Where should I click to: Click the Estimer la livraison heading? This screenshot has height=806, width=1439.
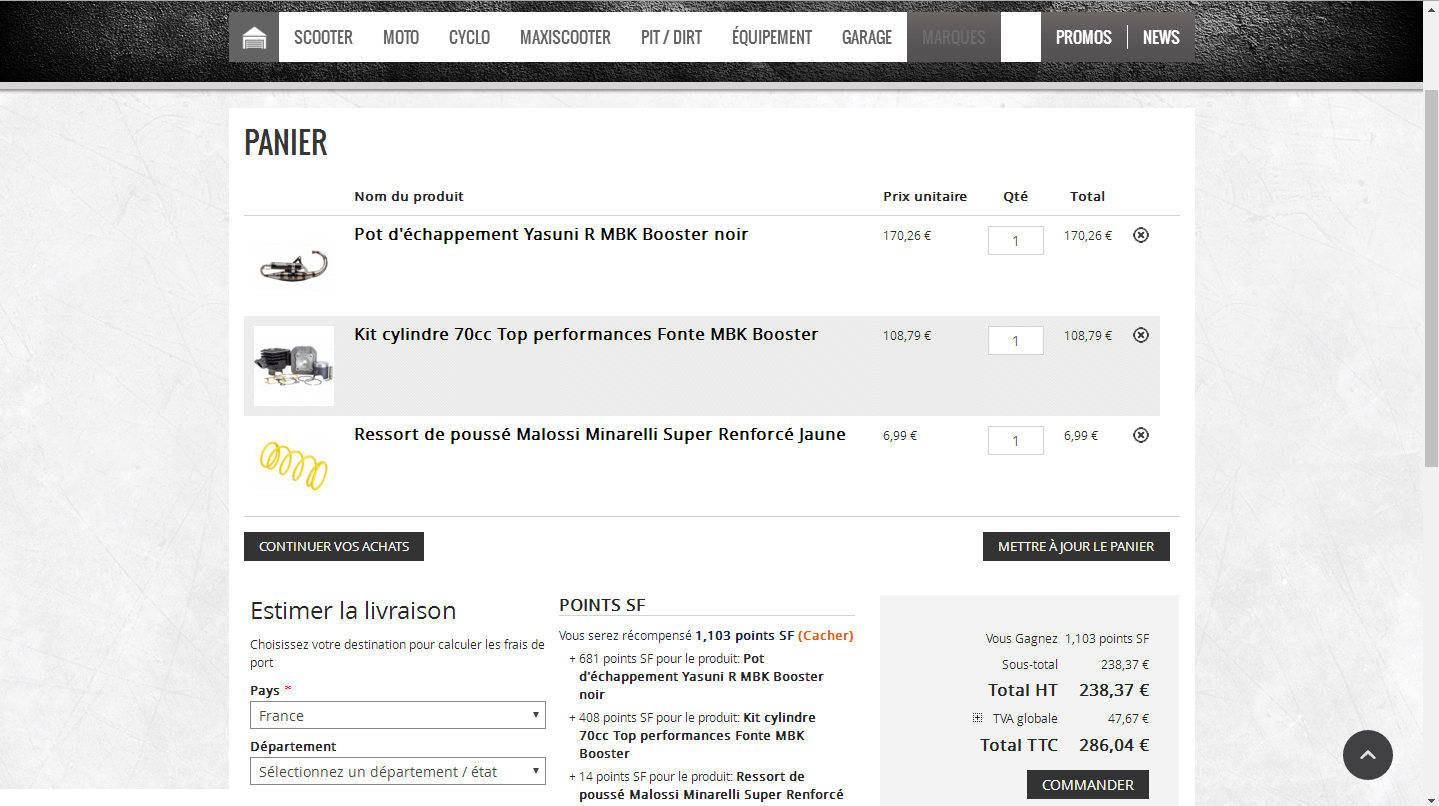coord(353,611)
